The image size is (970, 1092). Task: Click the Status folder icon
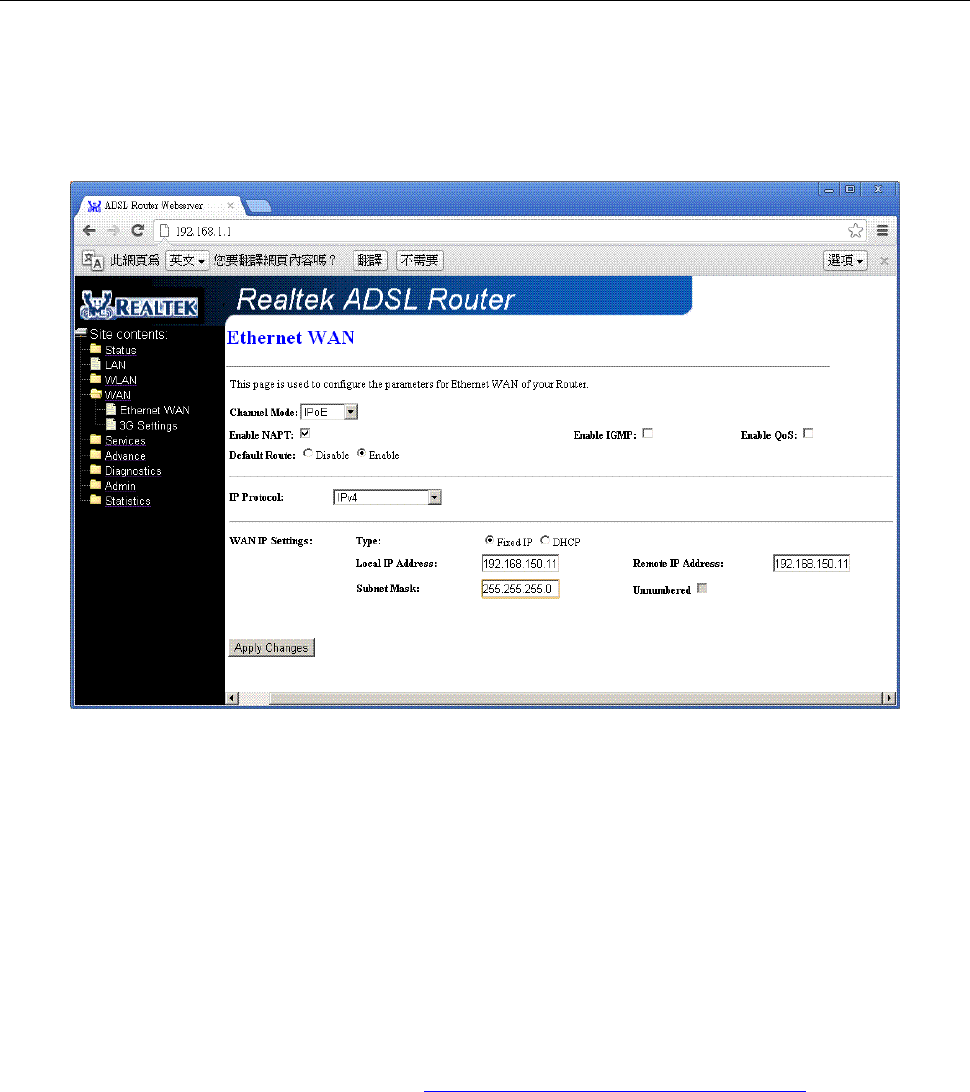(96, 349)
